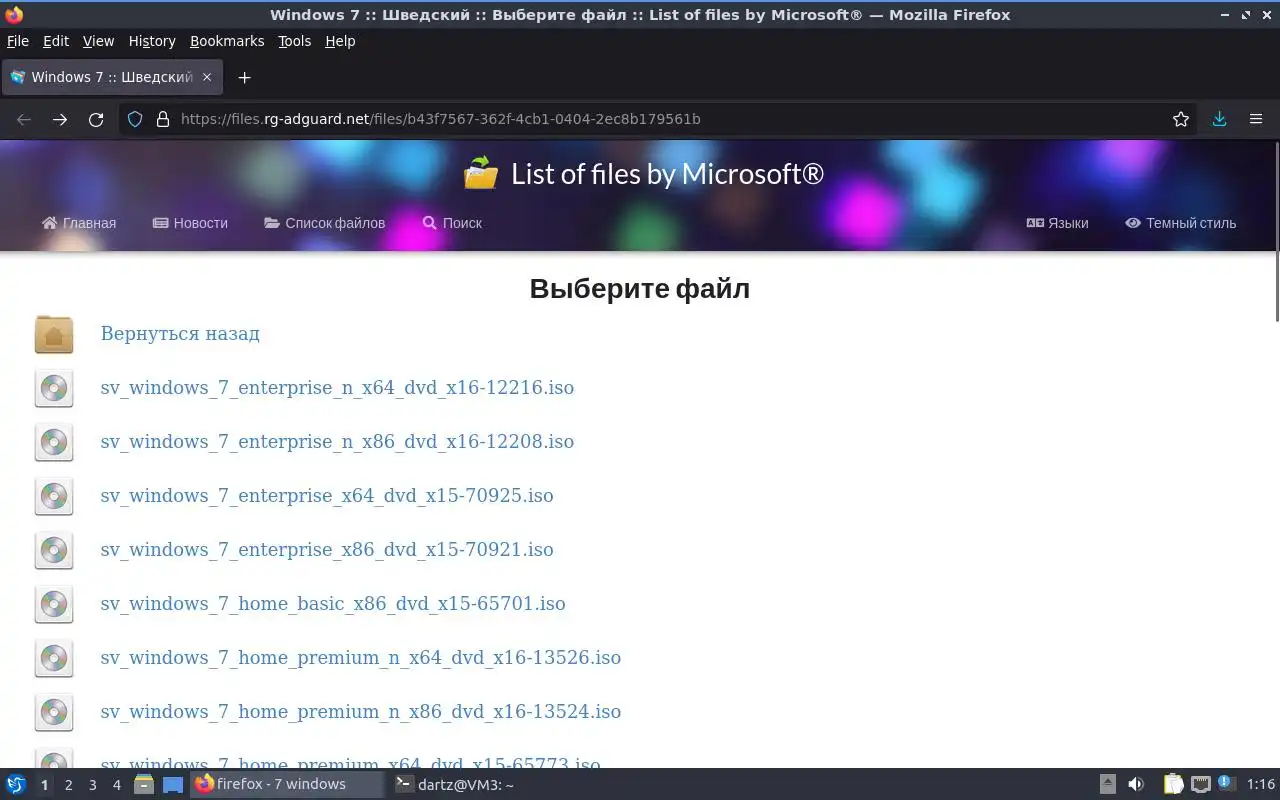This screenshot has width=1280, height=800.
Task: Switch to workspace 2
Action: point(68,785)
